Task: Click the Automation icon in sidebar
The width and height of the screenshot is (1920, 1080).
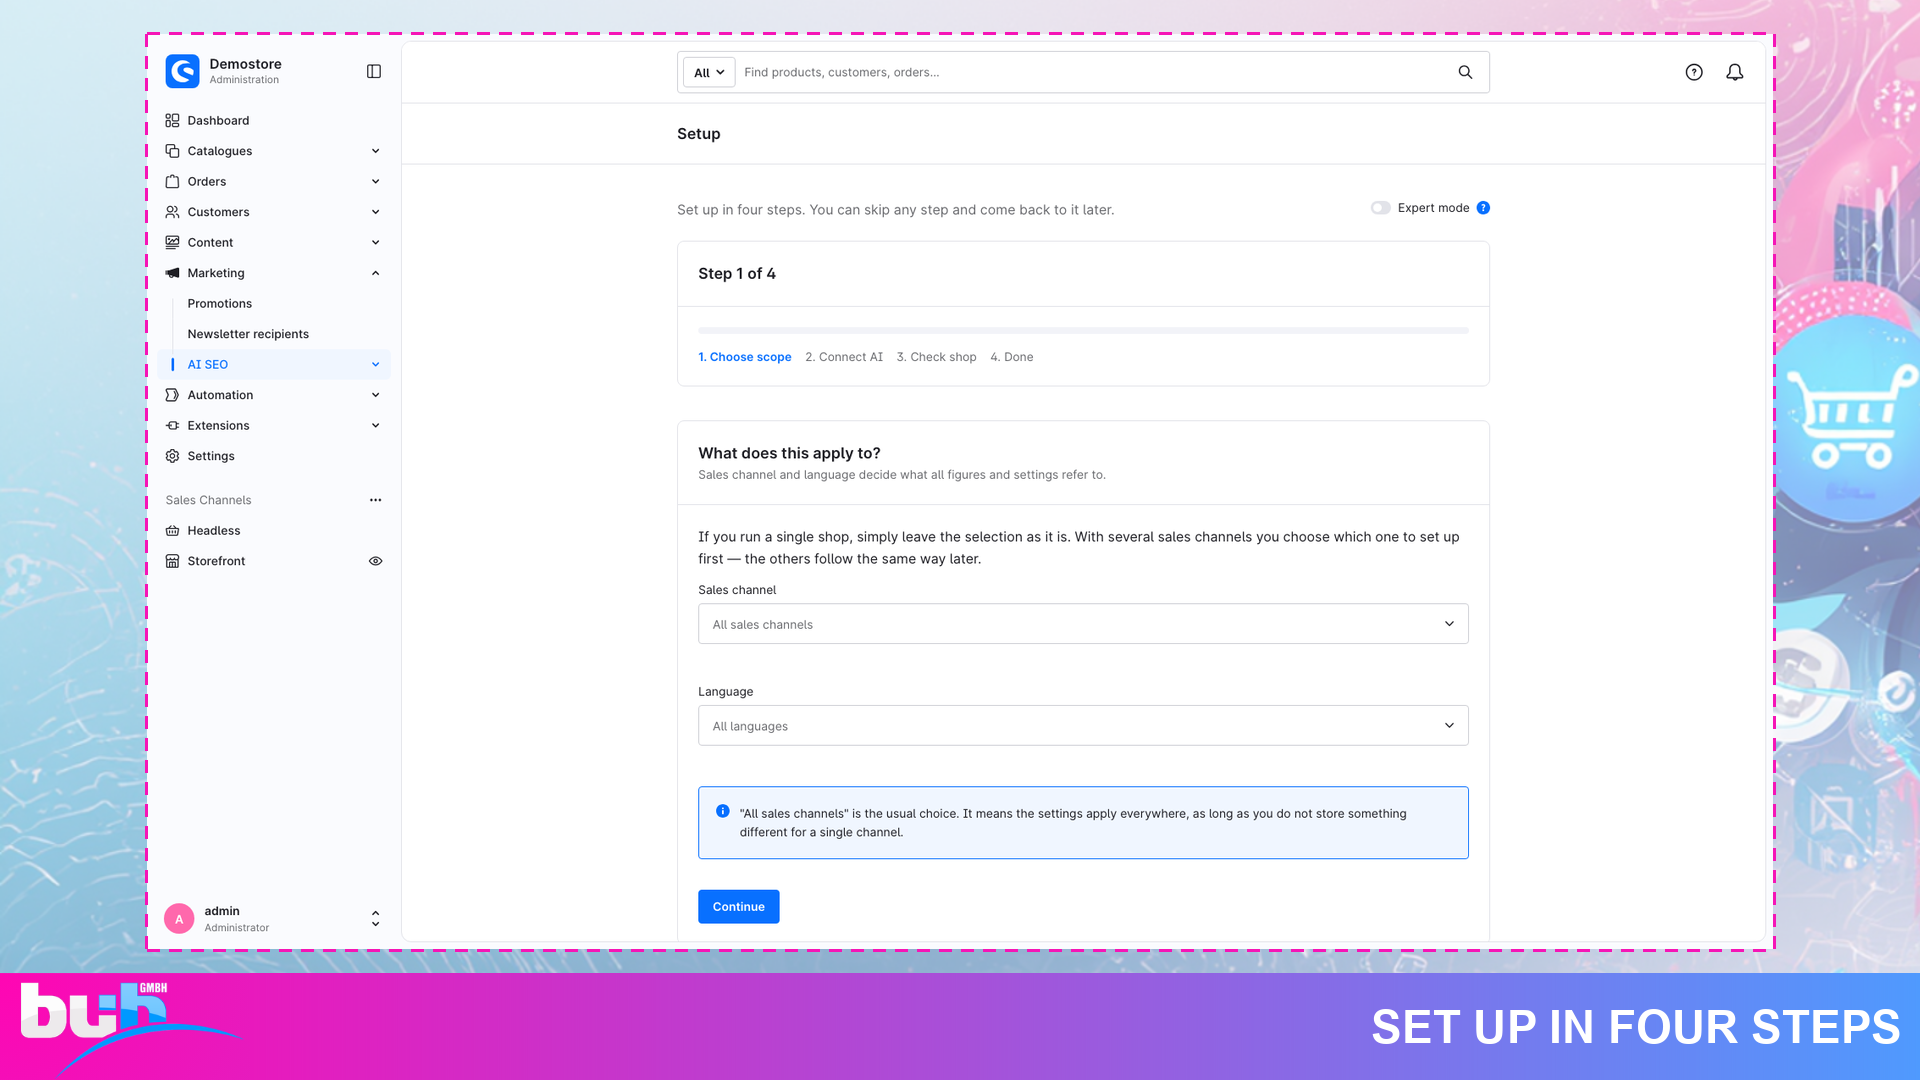Action: click(172, 395)
